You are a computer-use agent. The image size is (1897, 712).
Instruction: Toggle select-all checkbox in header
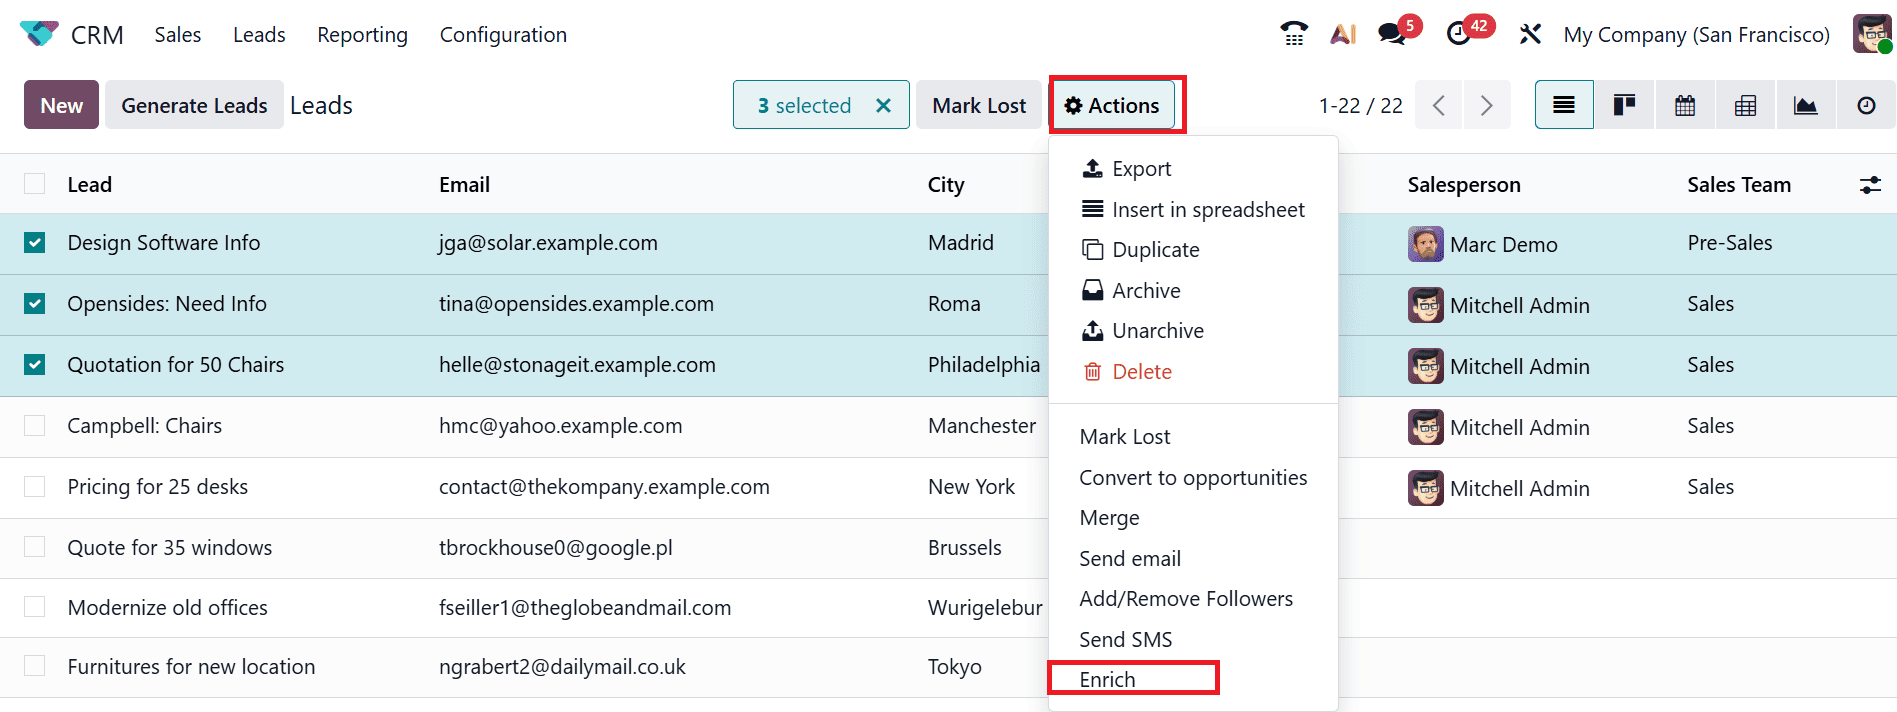(x=35, y=184)
